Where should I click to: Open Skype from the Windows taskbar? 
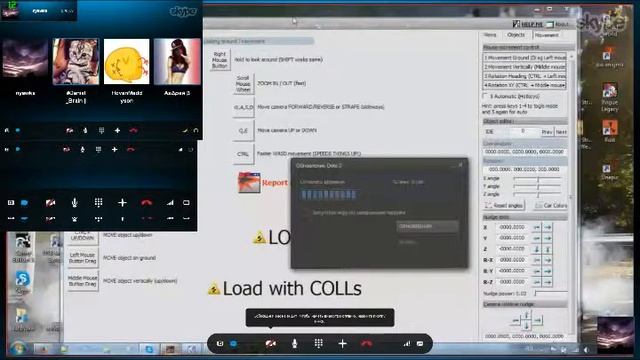(149, 349)
